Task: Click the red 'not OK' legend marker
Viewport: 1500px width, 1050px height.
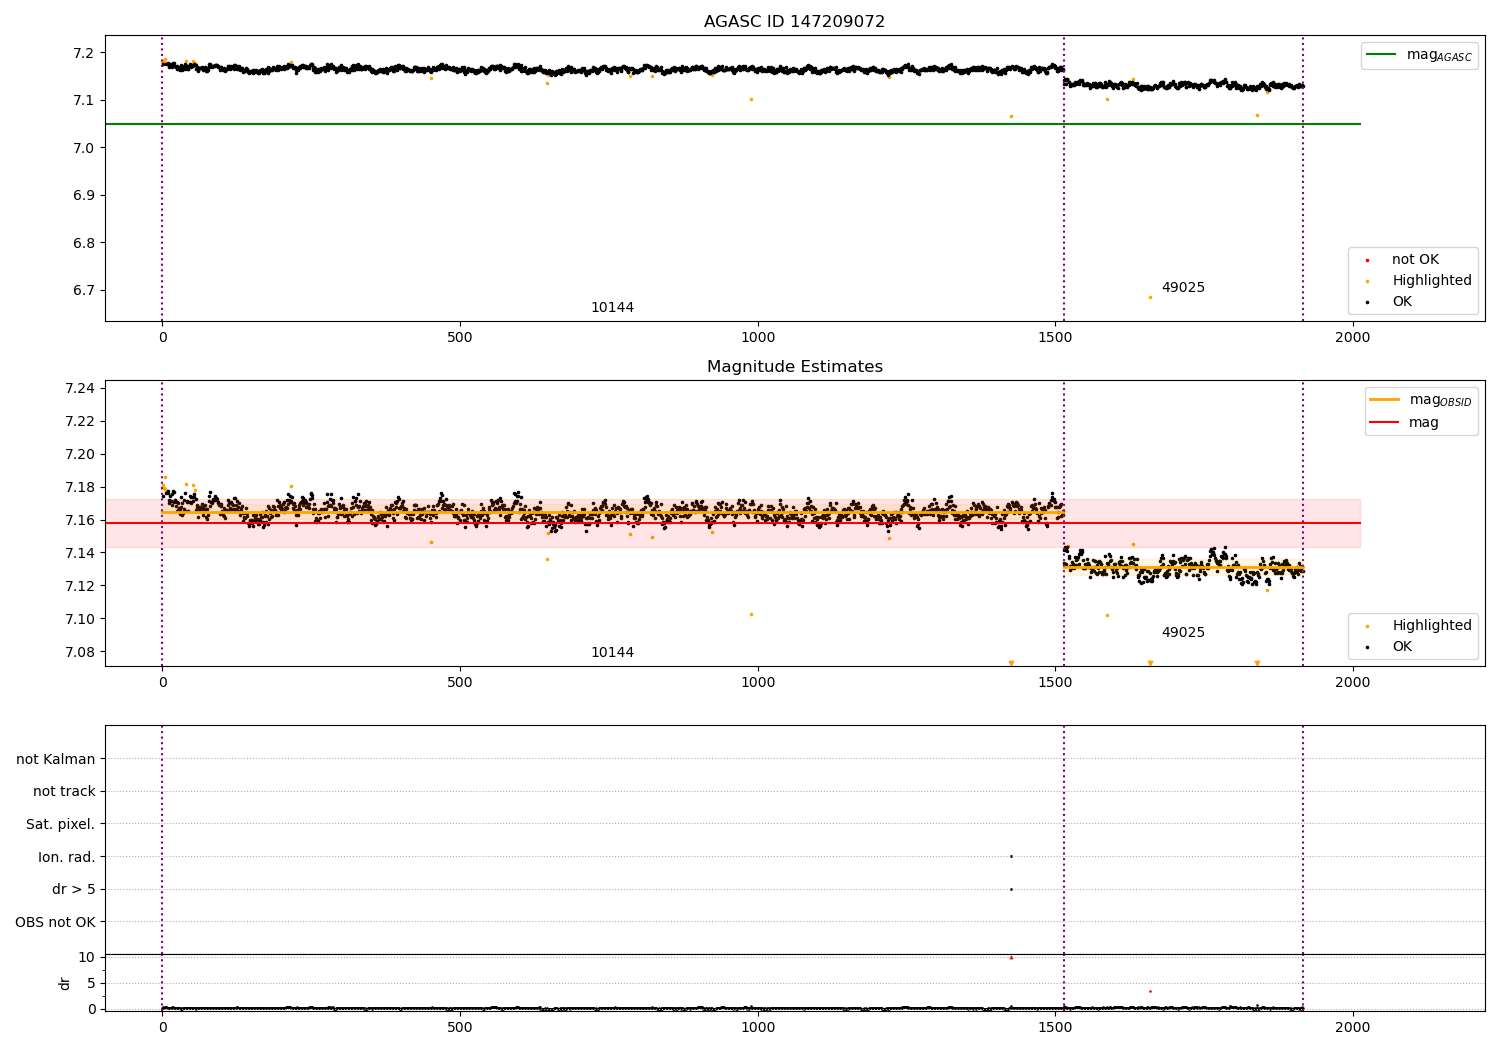Action: 1367,260
